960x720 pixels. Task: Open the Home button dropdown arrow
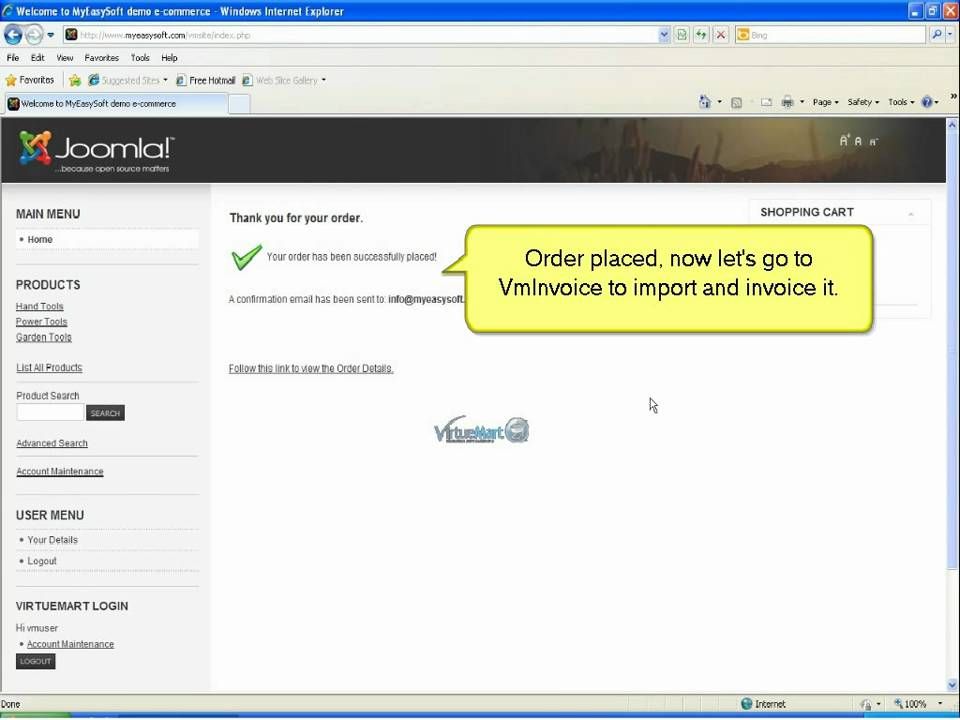[719, 102]
